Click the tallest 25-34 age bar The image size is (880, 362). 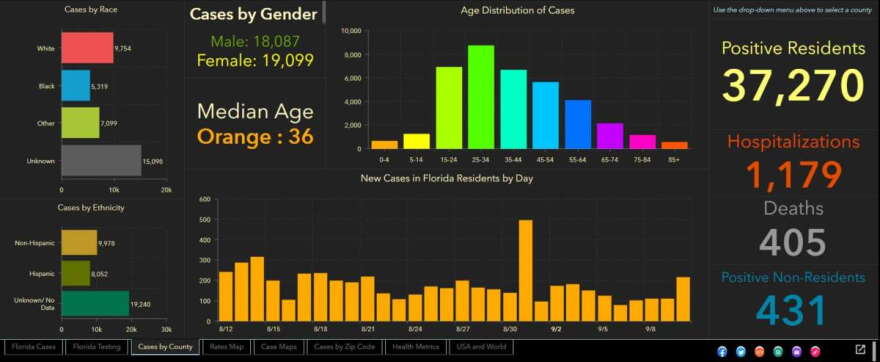pos(481,97)
